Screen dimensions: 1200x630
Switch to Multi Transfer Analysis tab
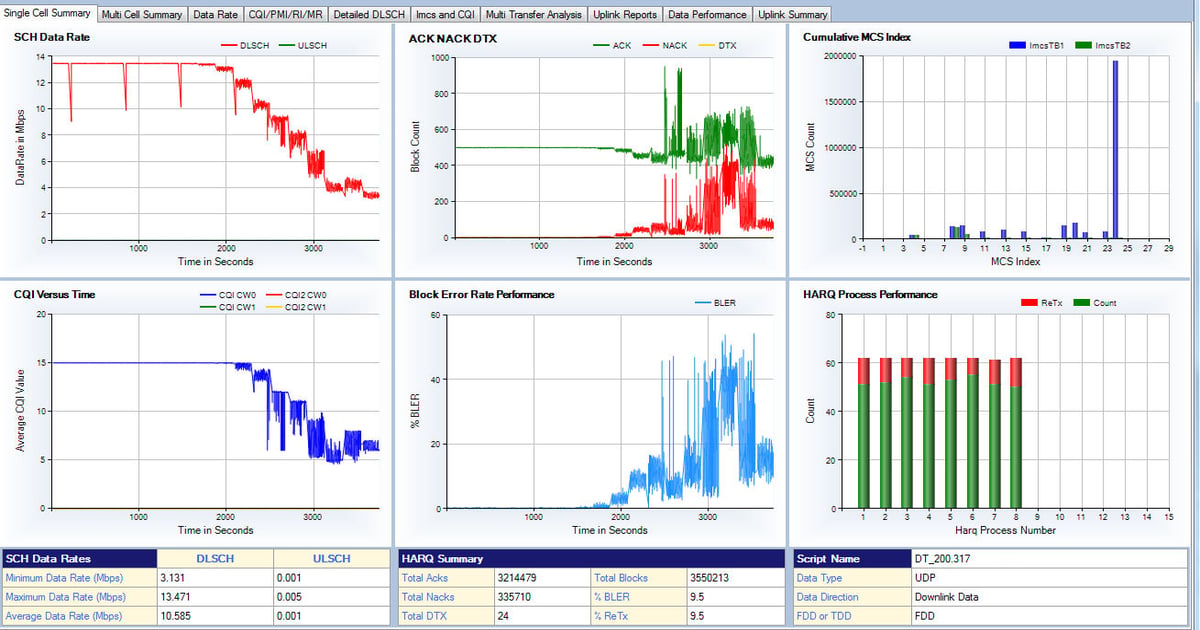tap(533, 14)
